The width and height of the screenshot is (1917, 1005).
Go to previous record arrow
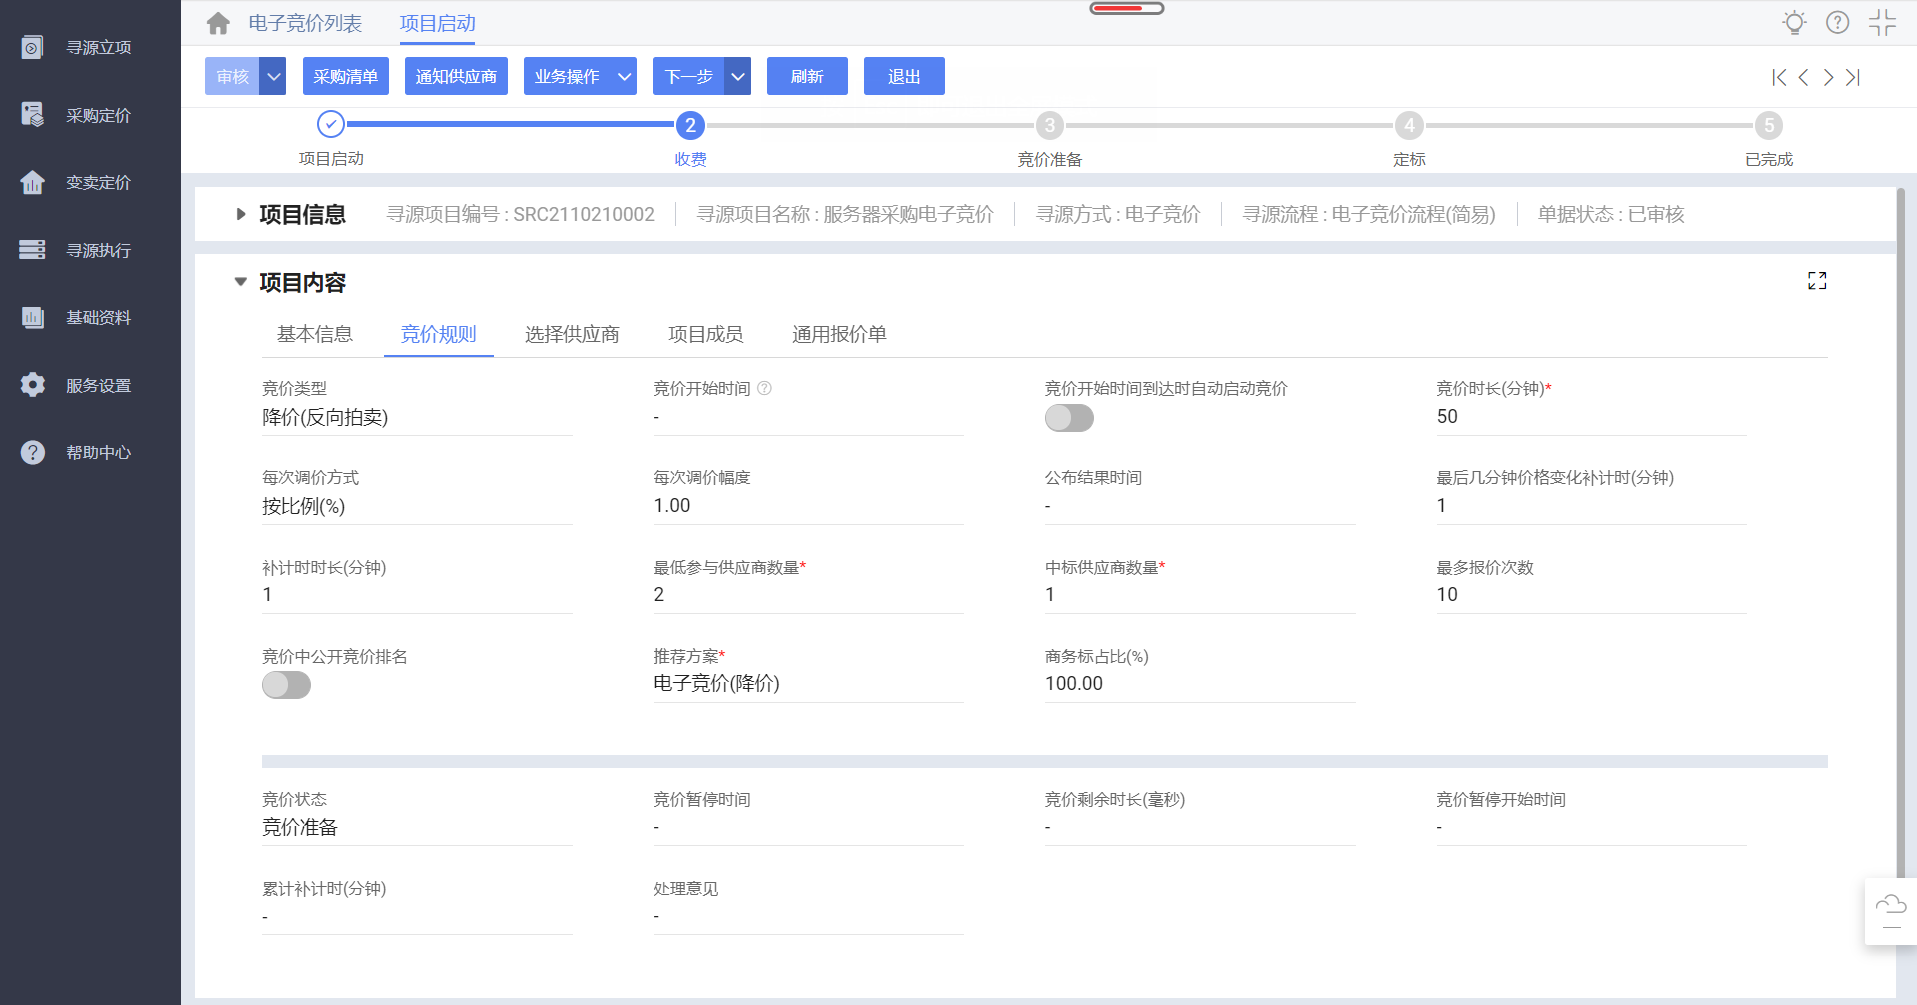tap(1803, 77)
